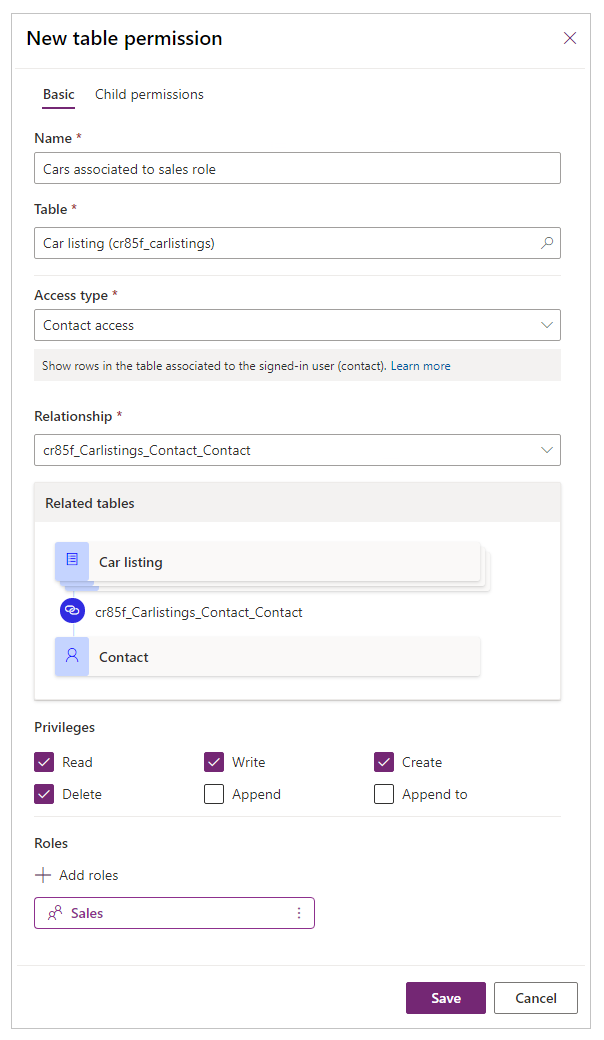Save the table permission
The height and width of the screenshot is (1040, 604).
[x=446, y=998]
